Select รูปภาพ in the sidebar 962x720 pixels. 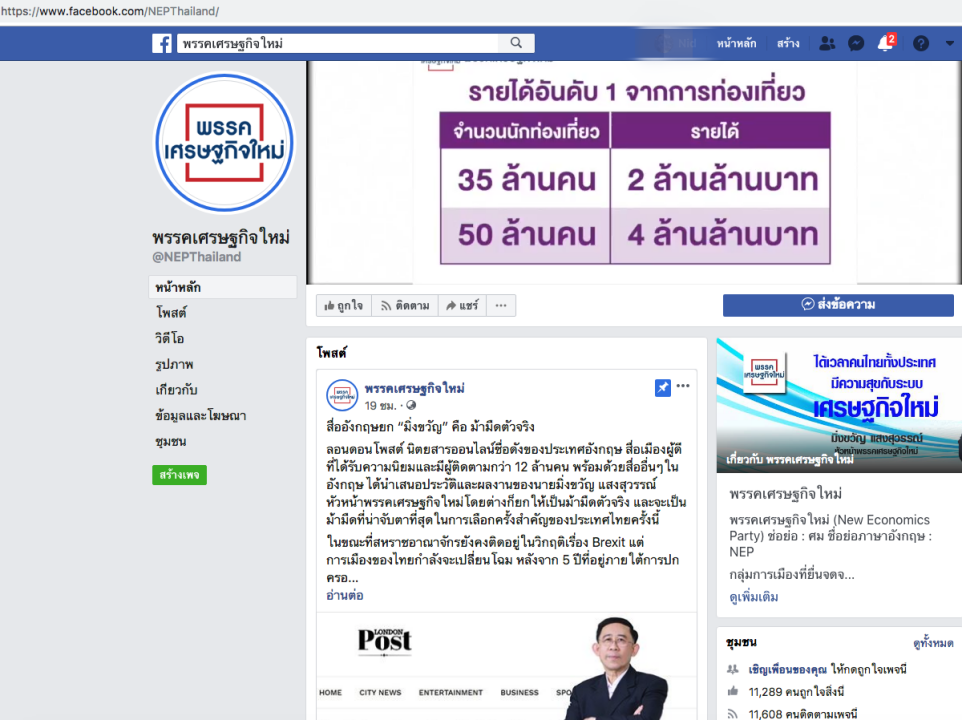coord(174,364)
